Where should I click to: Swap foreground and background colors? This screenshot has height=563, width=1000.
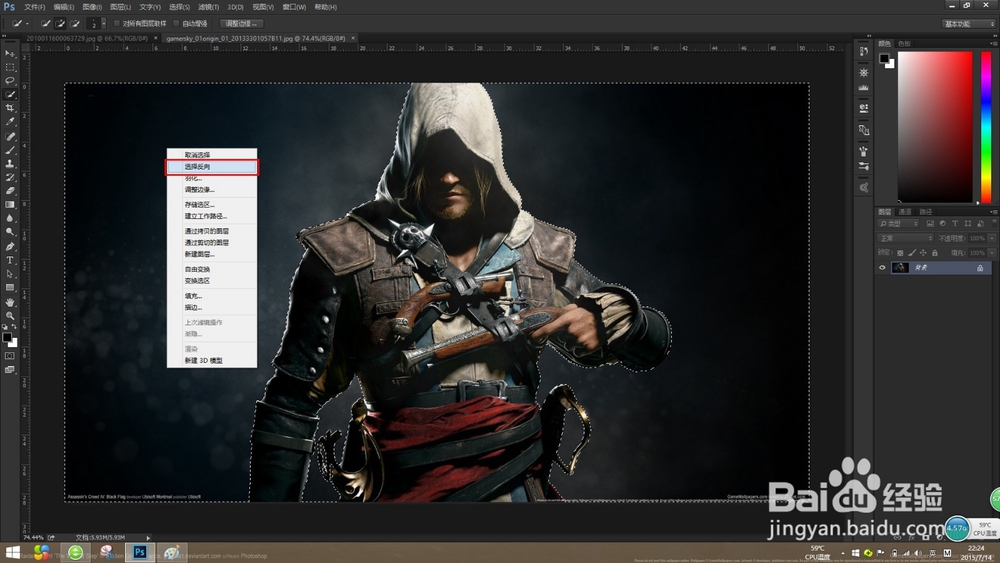pos(15,326)
